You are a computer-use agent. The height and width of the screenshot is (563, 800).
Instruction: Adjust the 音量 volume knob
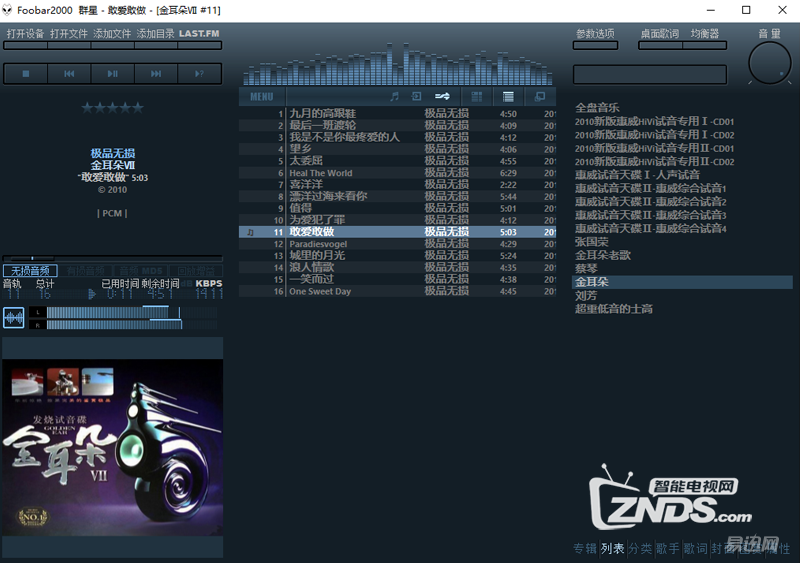point(768,64)
